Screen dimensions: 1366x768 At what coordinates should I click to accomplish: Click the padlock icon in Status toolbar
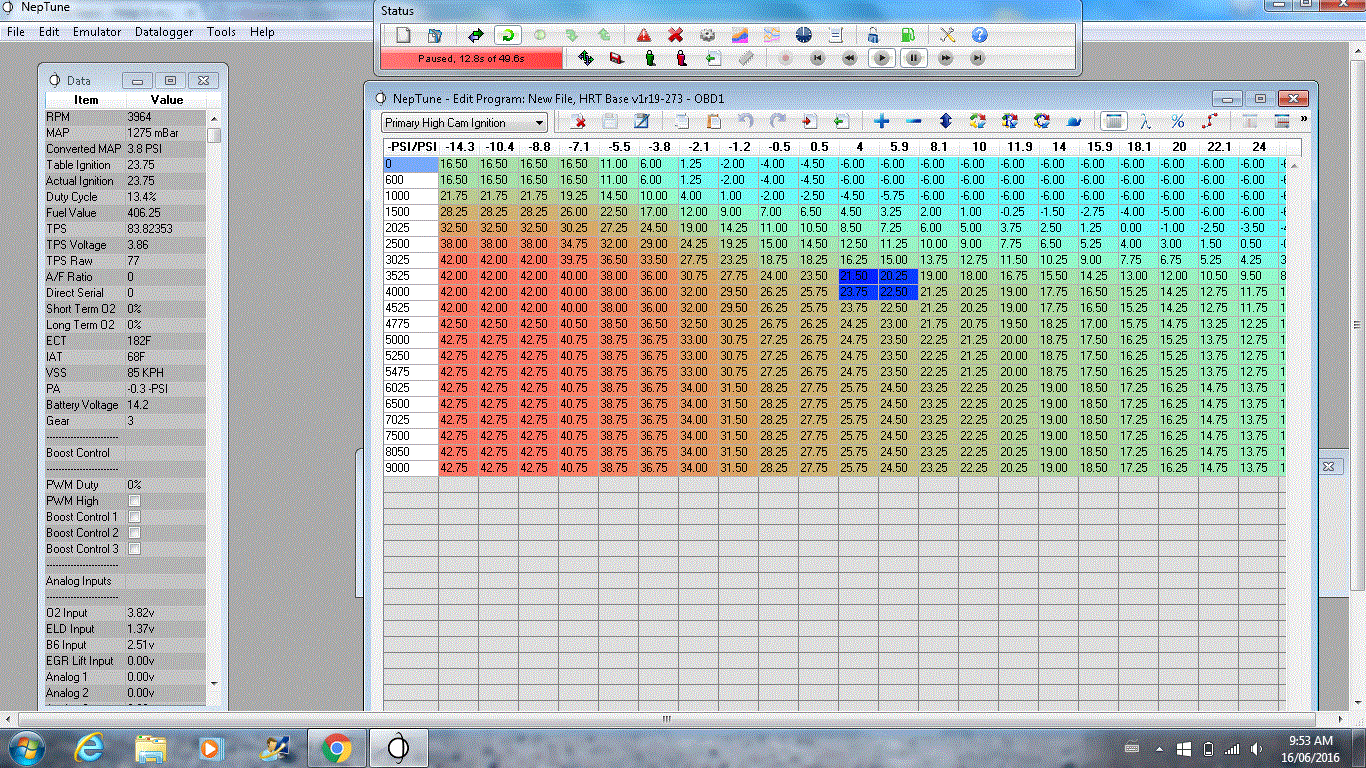[x=874, y=35]
